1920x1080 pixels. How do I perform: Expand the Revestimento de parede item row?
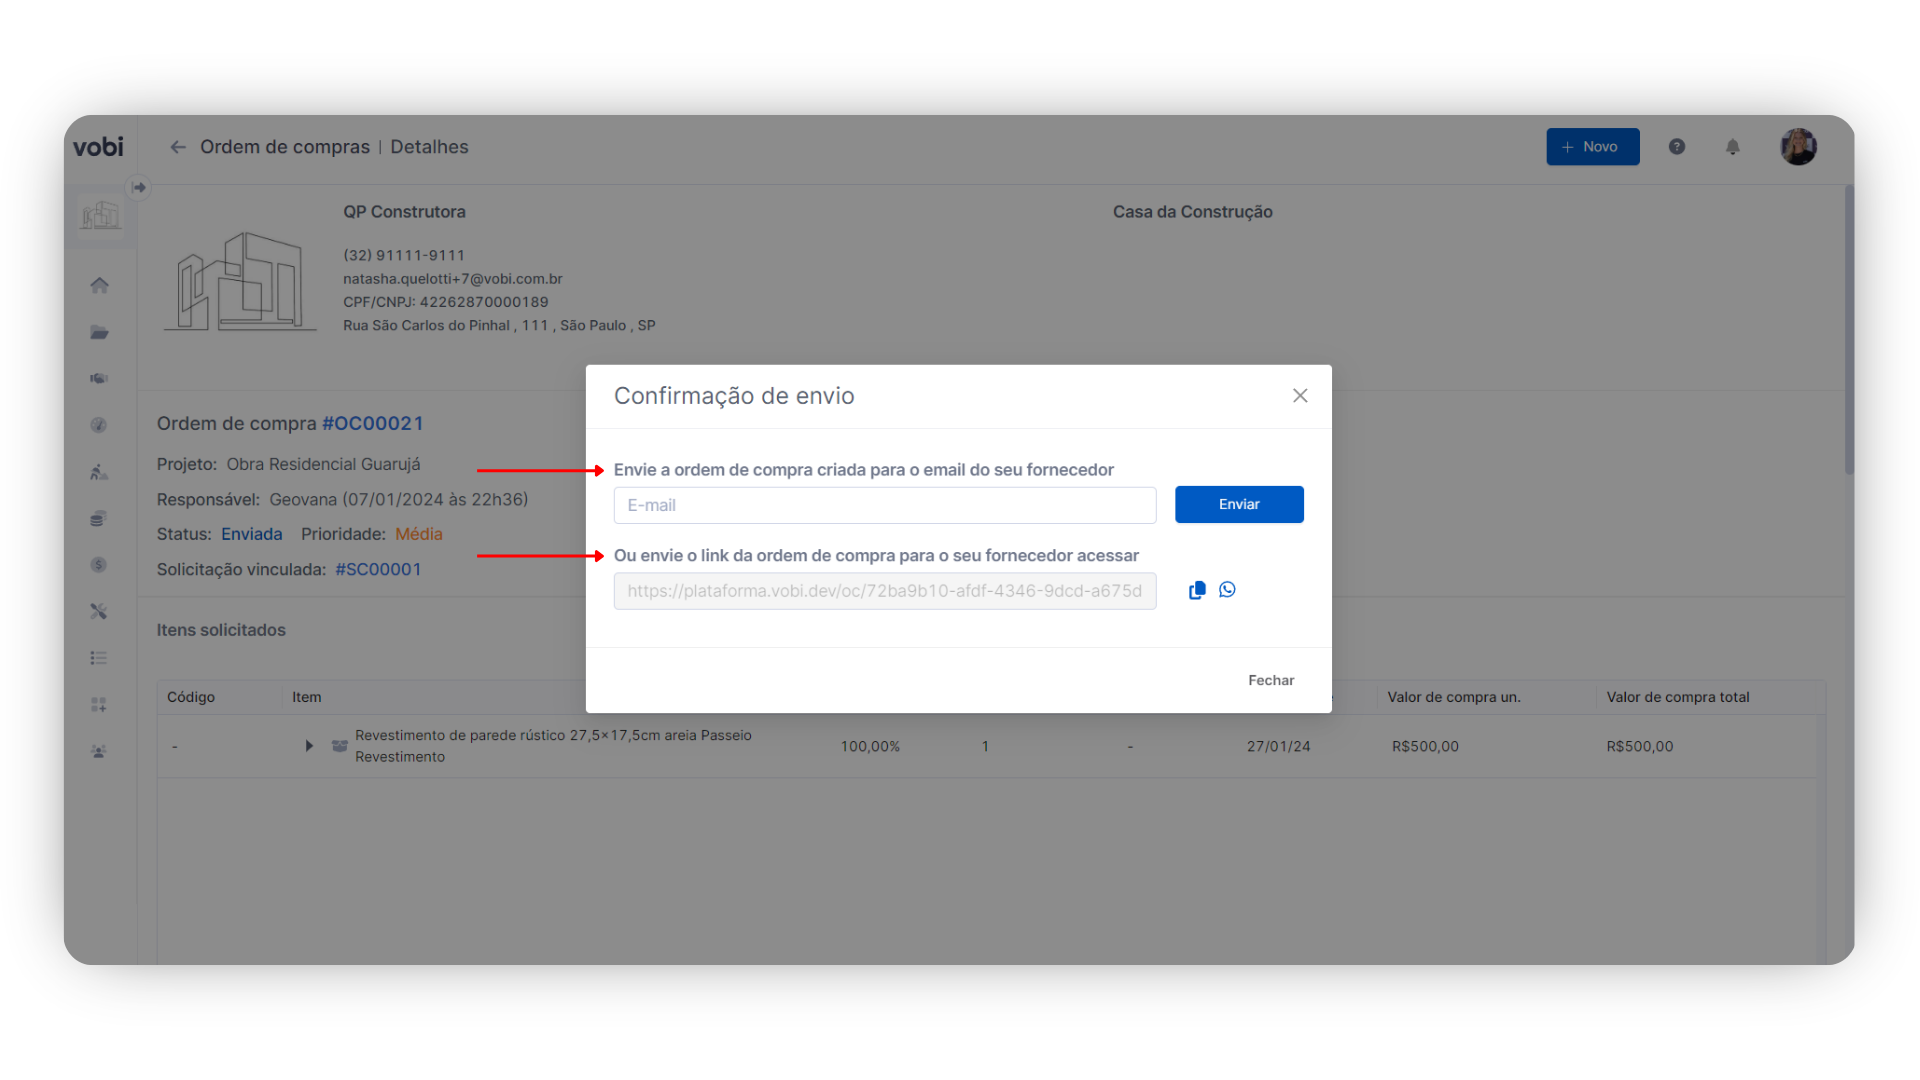(x=309, y=746)
